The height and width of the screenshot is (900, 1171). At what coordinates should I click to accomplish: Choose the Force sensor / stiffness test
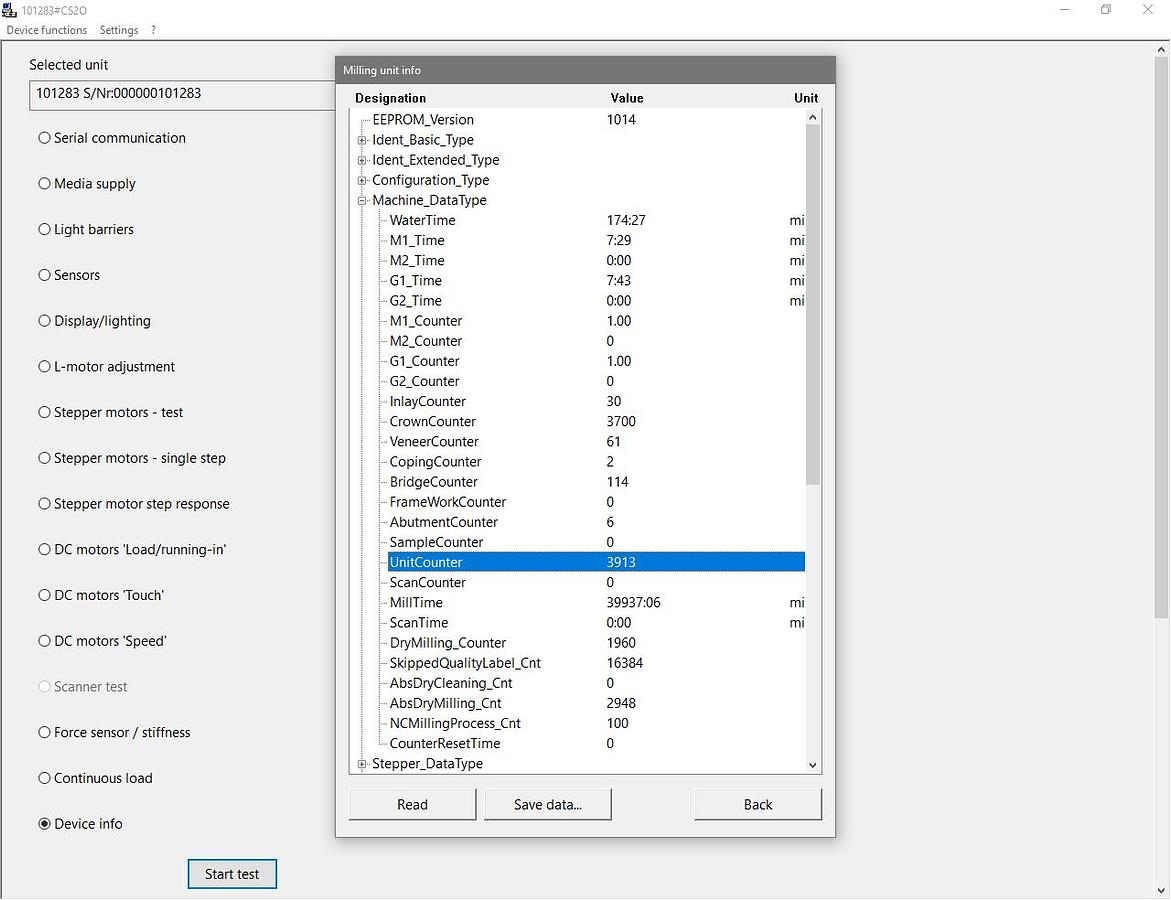[44, 732]
